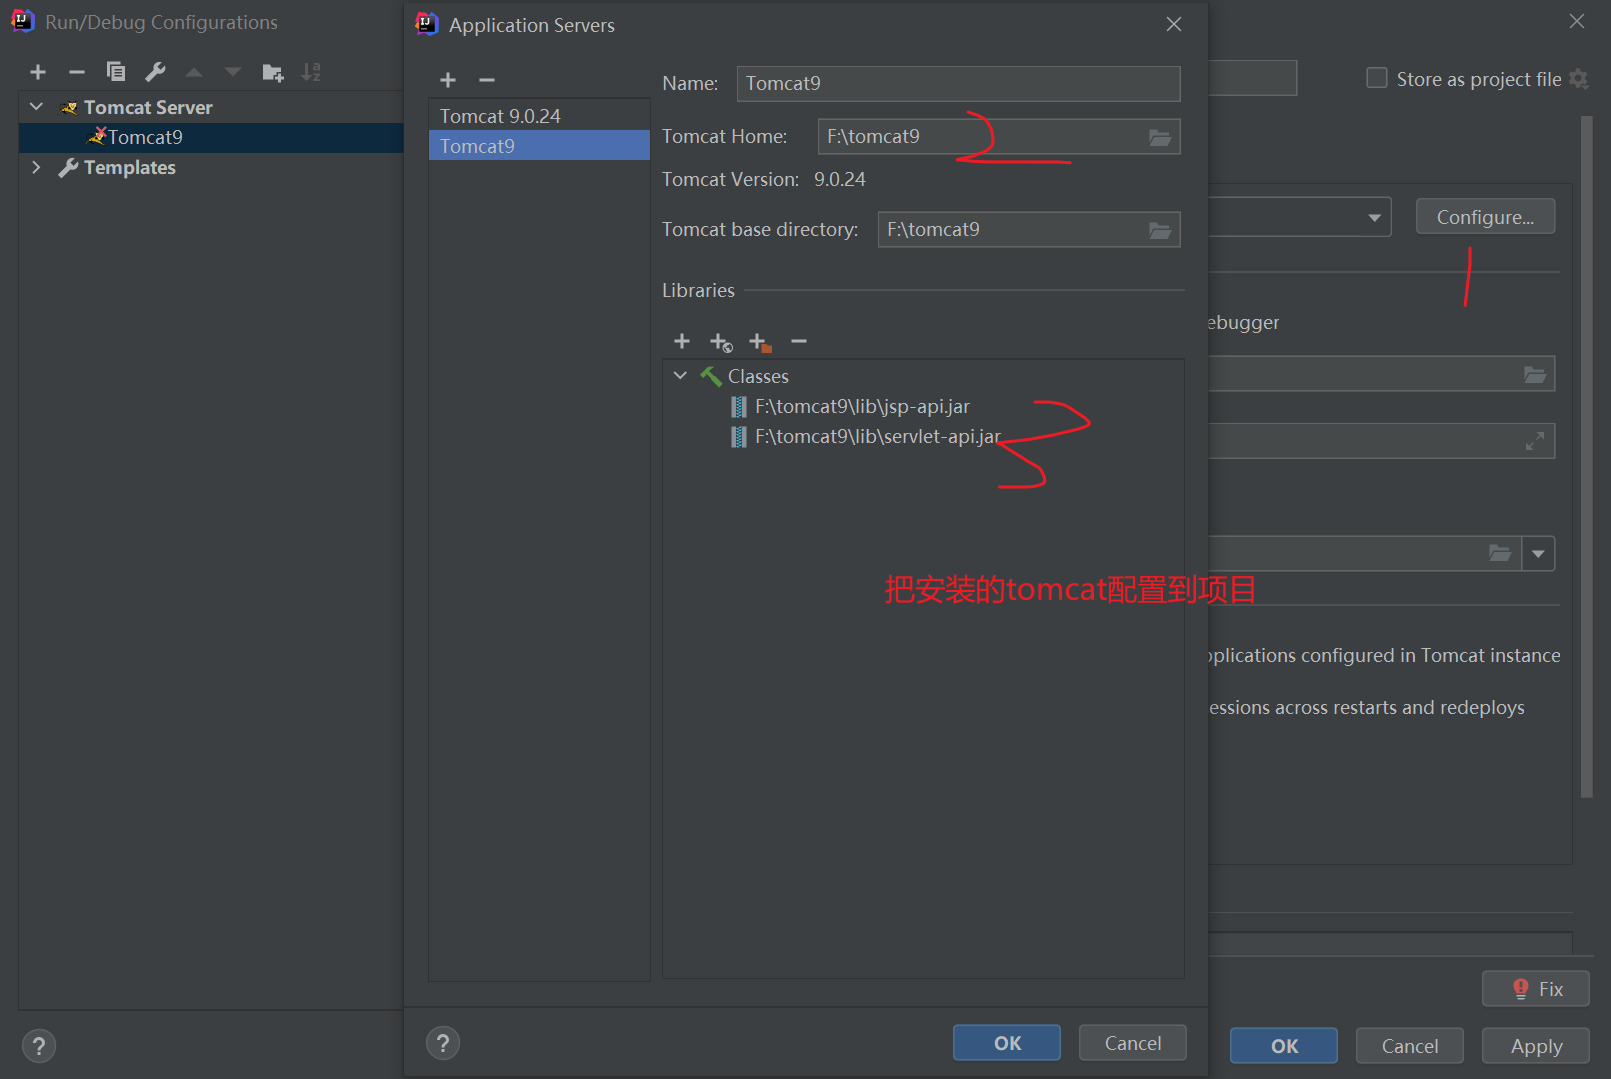The width and height of the screenshot is (1611, 1079).
Task: Remove application server minus icon
Action: (487, 80)
